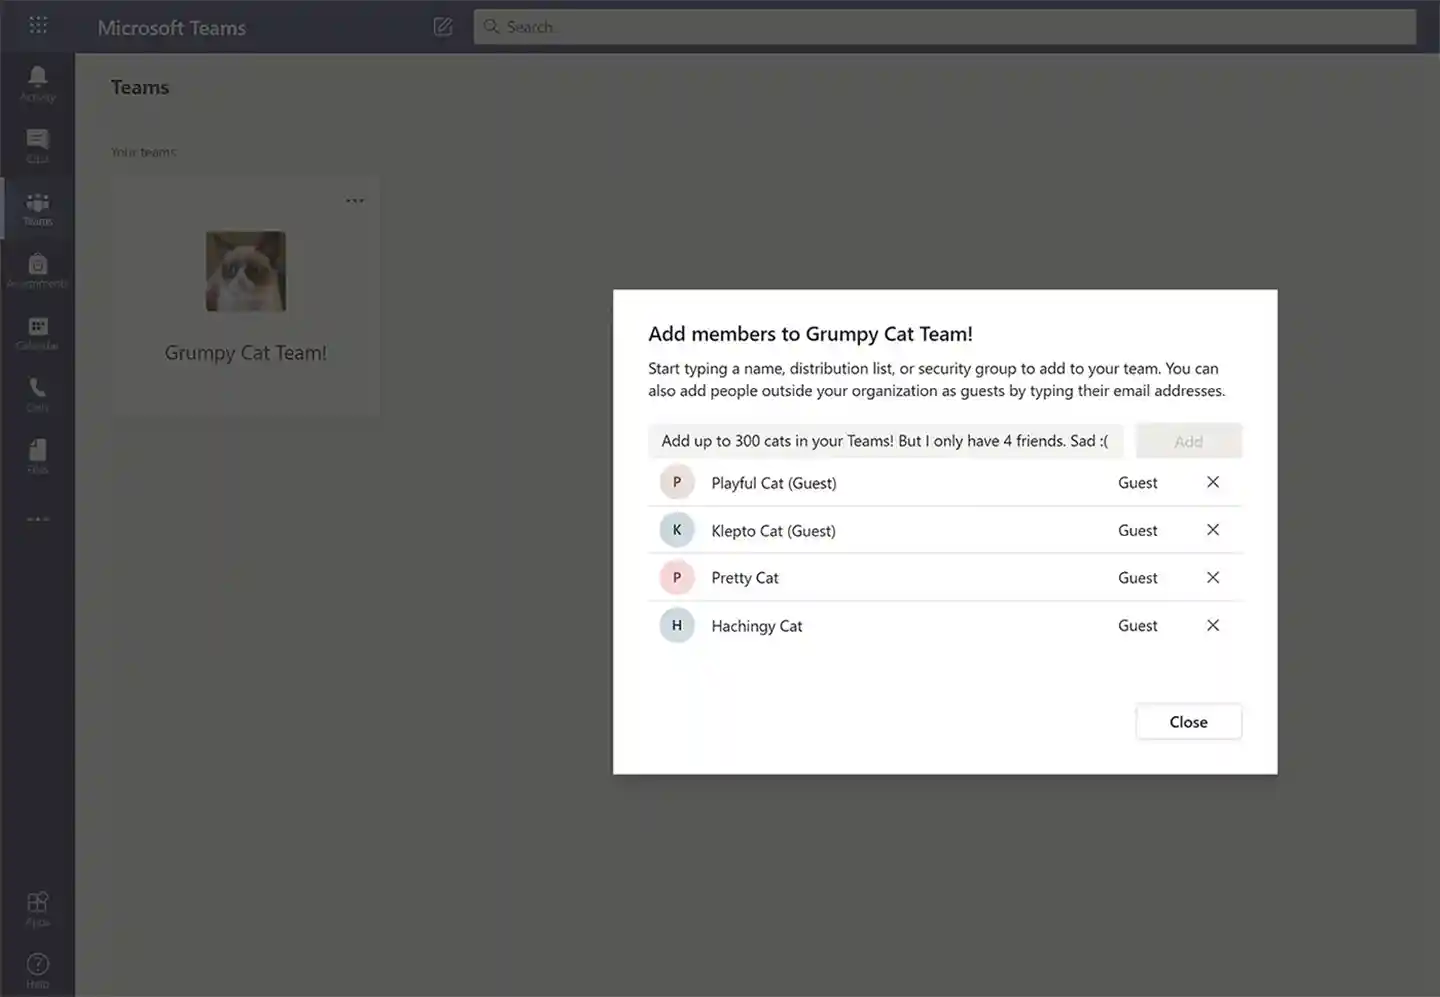Click Guest role for Pretty Cat

1138,577
